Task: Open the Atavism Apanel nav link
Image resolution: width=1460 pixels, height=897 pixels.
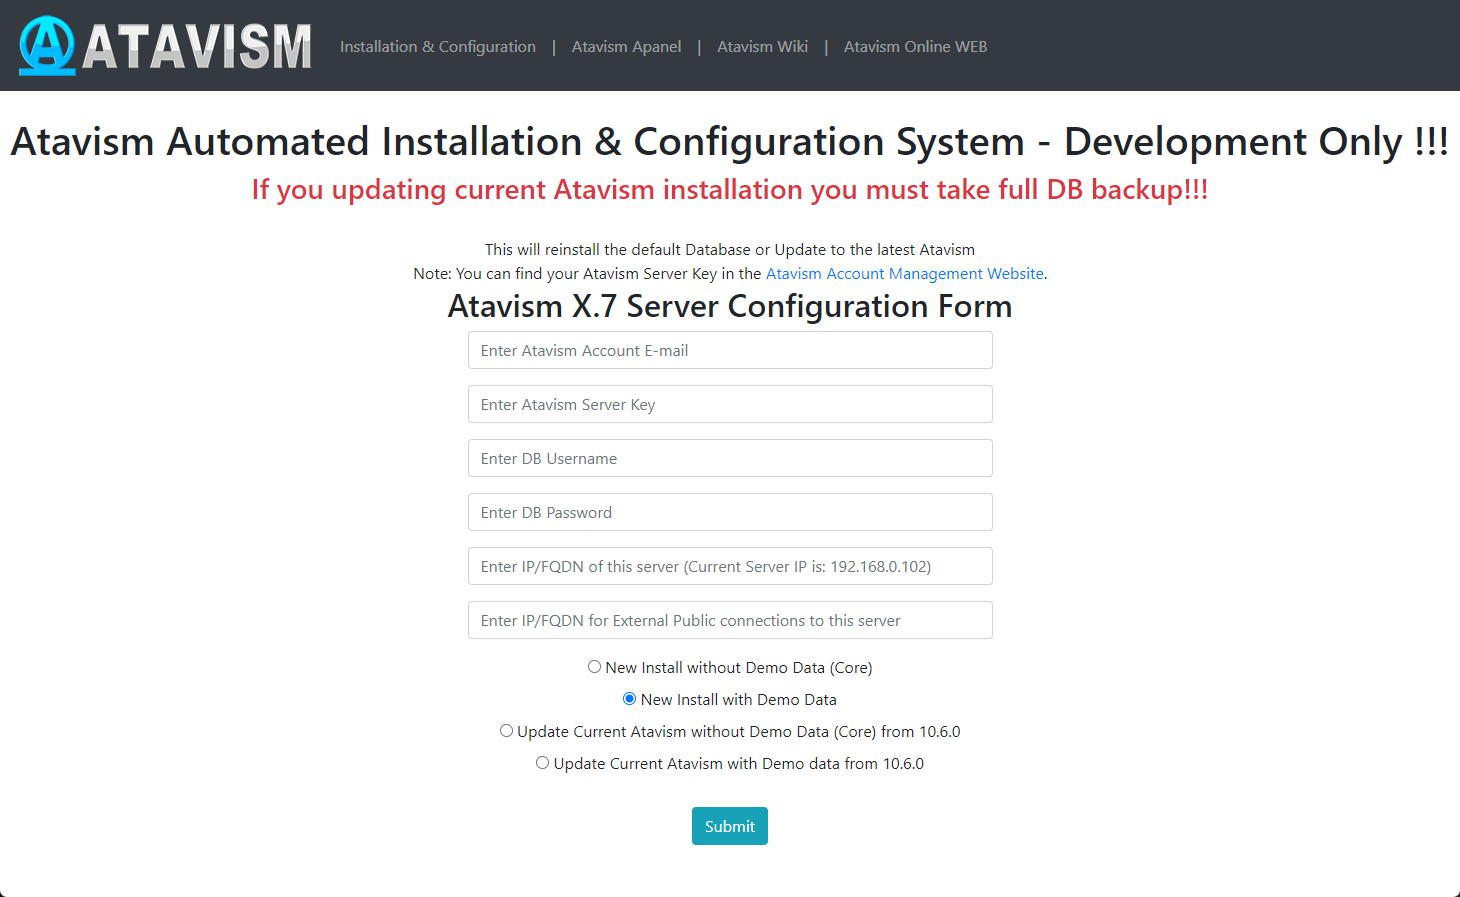Action: [x=626, y=47]
